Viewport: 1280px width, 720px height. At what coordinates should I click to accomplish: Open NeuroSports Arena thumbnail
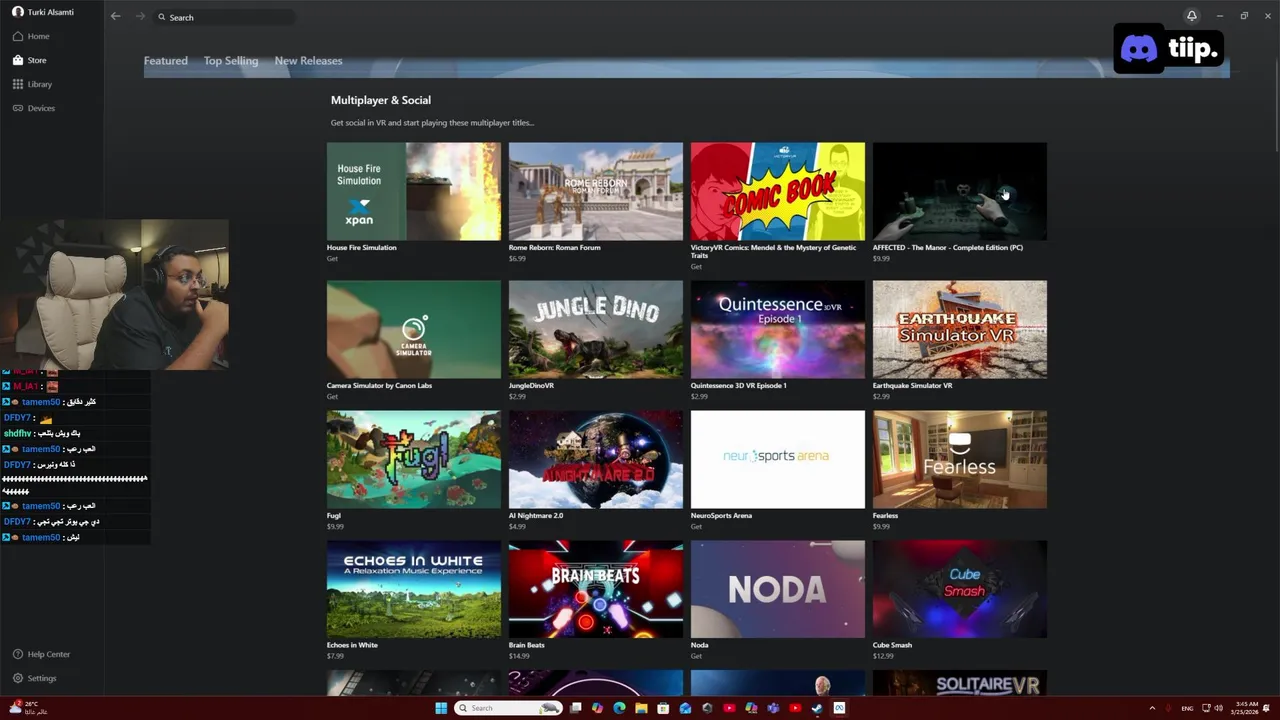pos(778,459)
